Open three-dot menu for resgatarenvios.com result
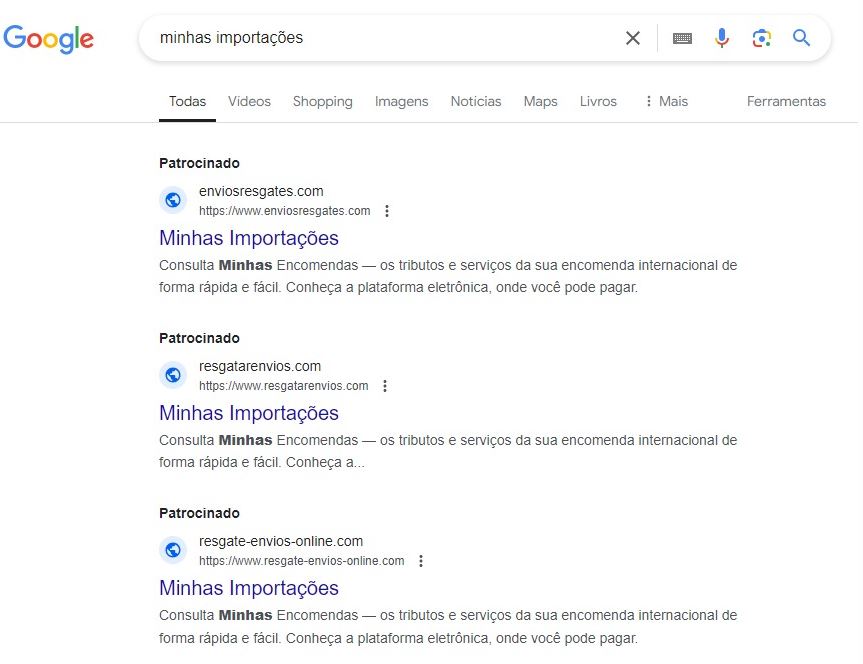 pos(387,386)
